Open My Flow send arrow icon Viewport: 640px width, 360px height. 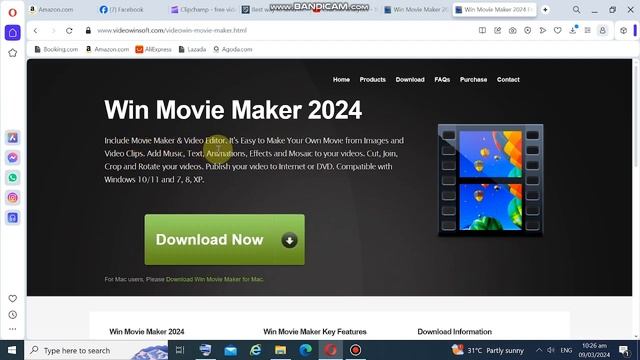[x=543, y=30]
